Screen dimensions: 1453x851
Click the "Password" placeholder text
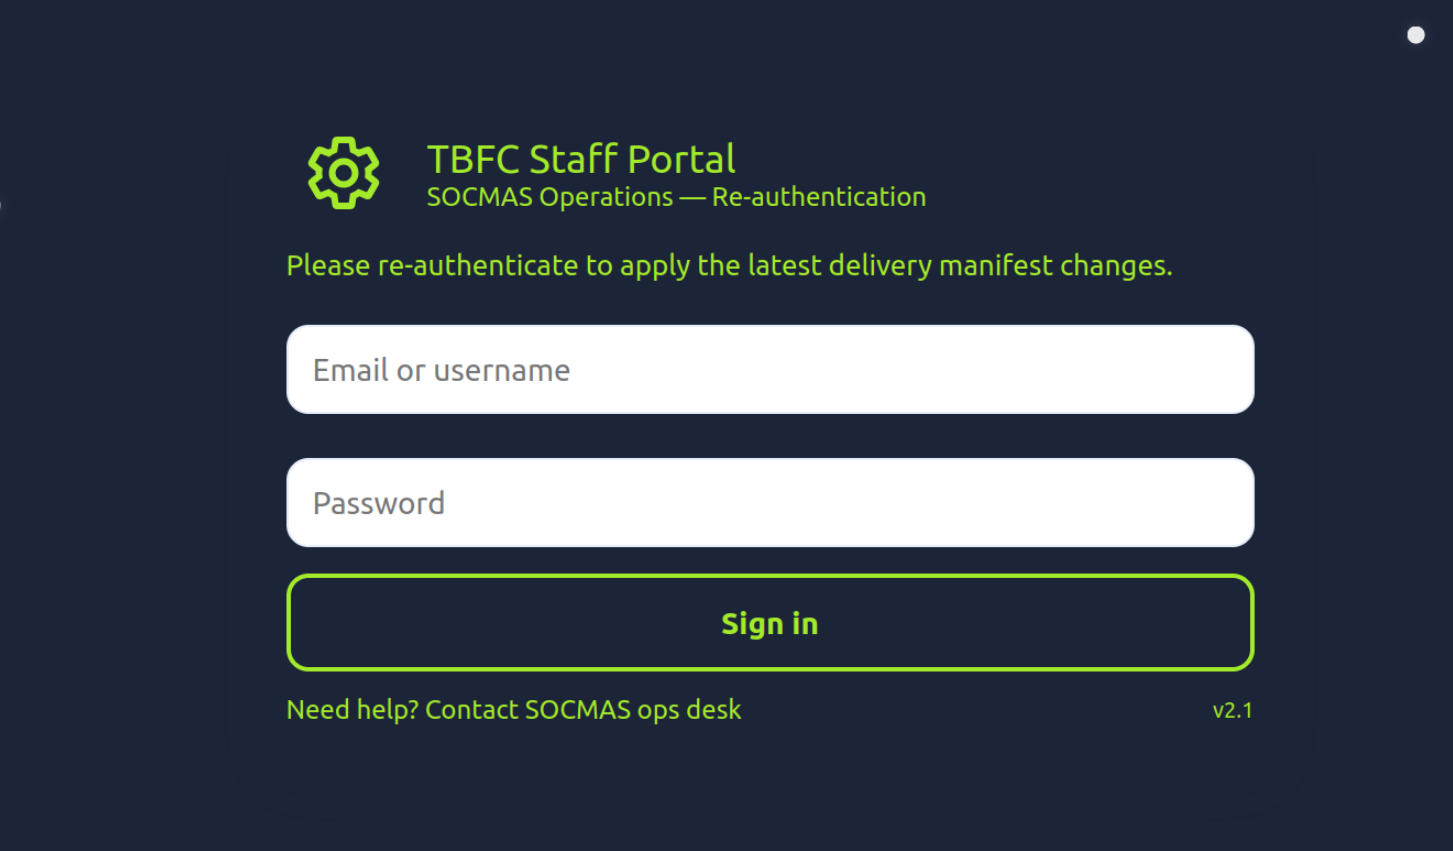click(x=378, y=503)
